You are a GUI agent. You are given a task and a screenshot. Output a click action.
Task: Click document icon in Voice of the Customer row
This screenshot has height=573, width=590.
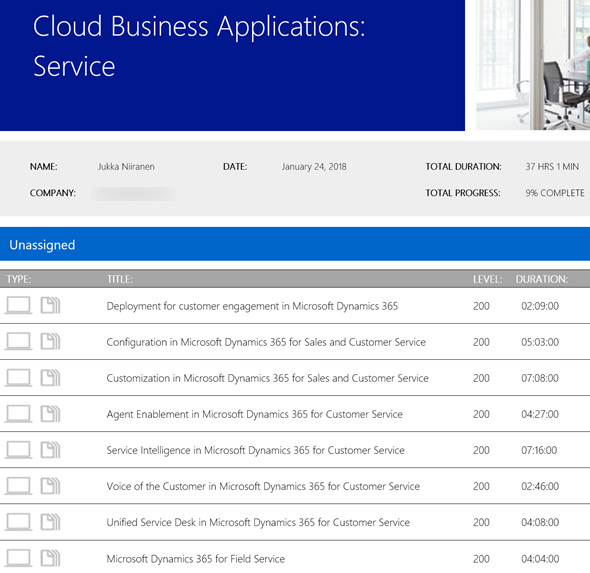click(x=50, y=486)
